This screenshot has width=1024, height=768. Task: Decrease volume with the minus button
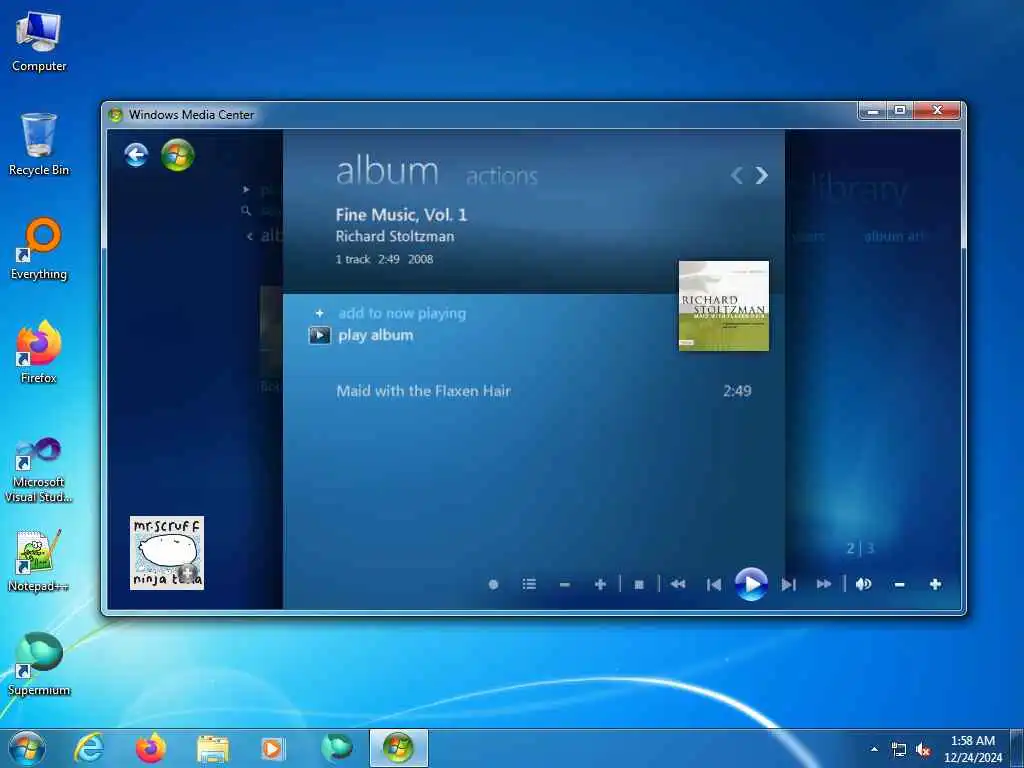(899, 584)
